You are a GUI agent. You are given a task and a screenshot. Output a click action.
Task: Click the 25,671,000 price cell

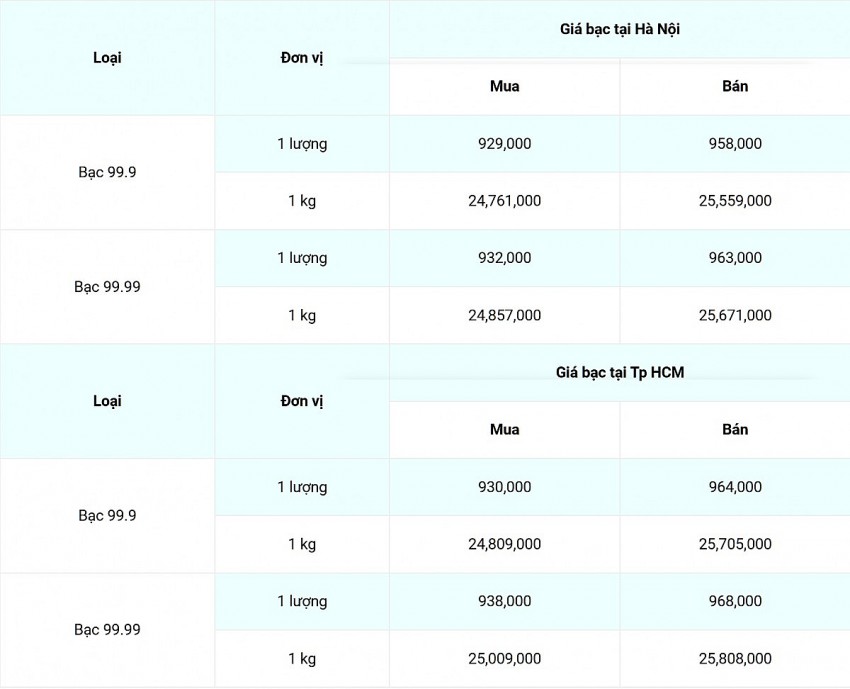coord(735,316)
